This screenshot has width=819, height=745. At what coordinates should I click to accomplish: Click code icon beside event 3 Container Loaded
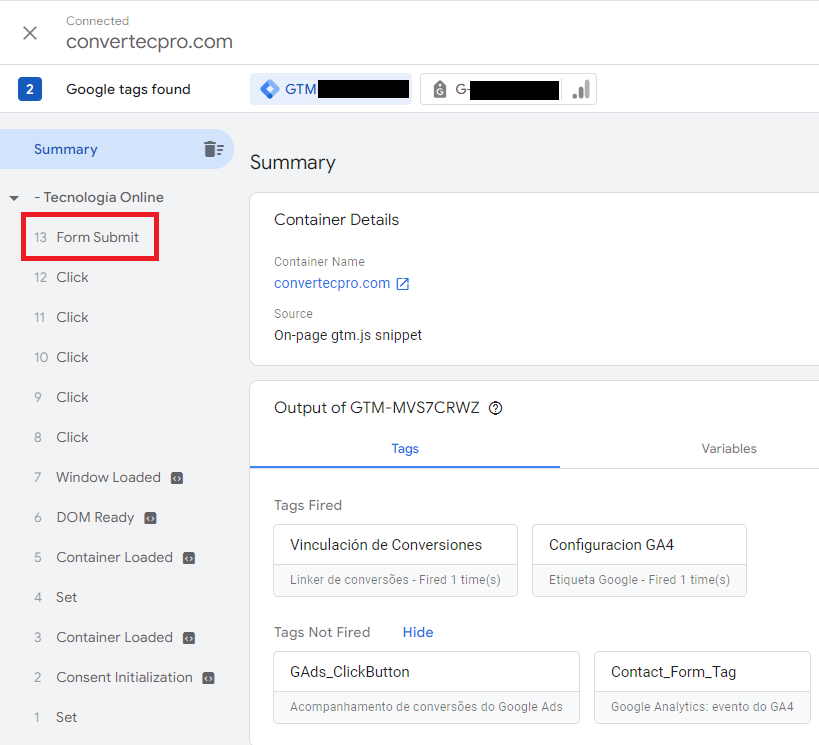(x=189, y=638)
